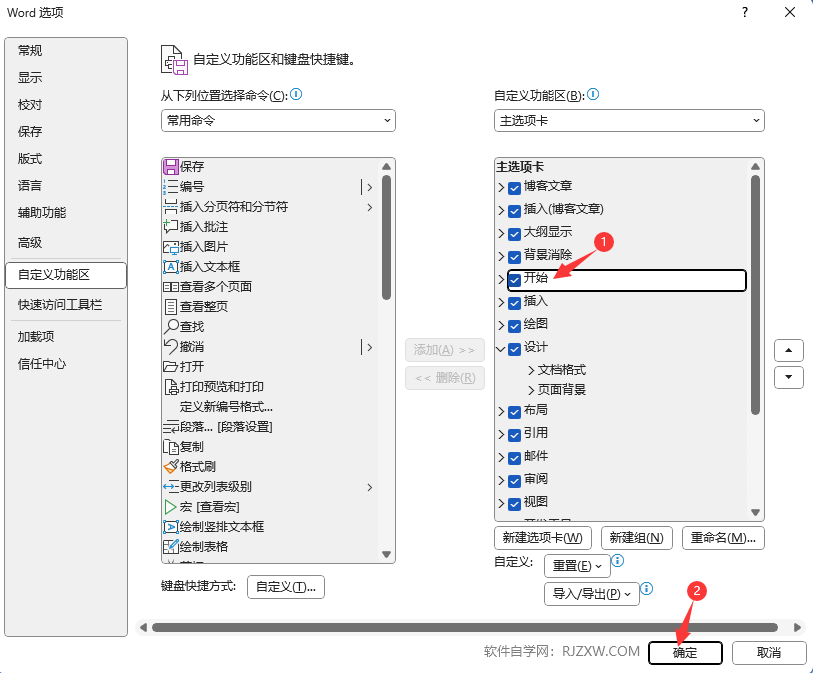Move selected tab up with arrow button

click(789, 350)
